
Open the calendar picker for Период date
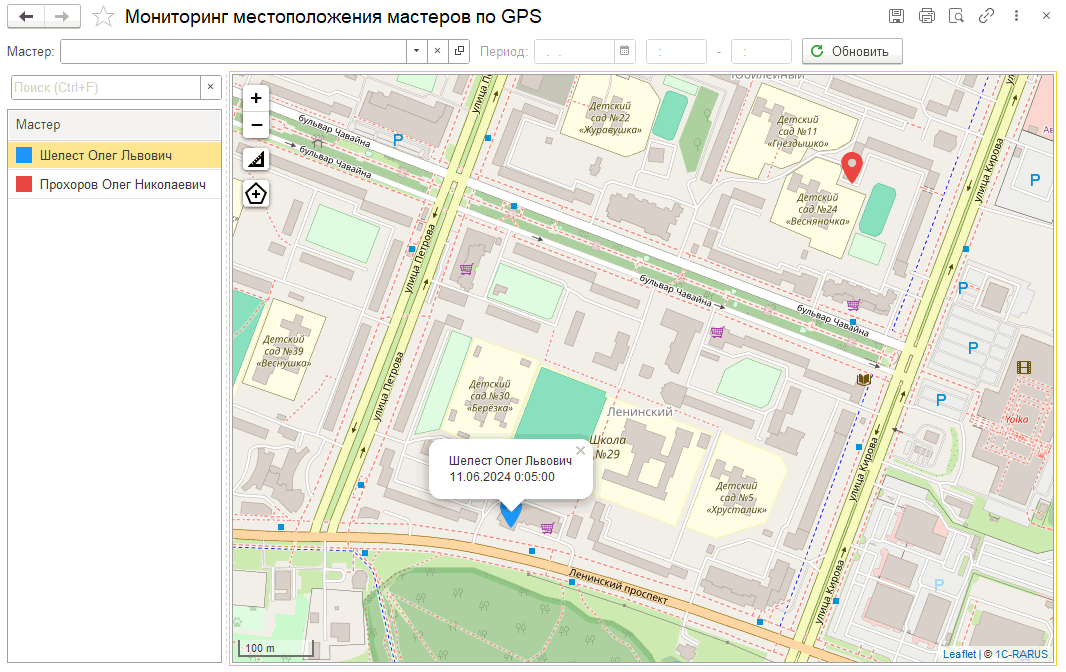[x=625, y=51]
